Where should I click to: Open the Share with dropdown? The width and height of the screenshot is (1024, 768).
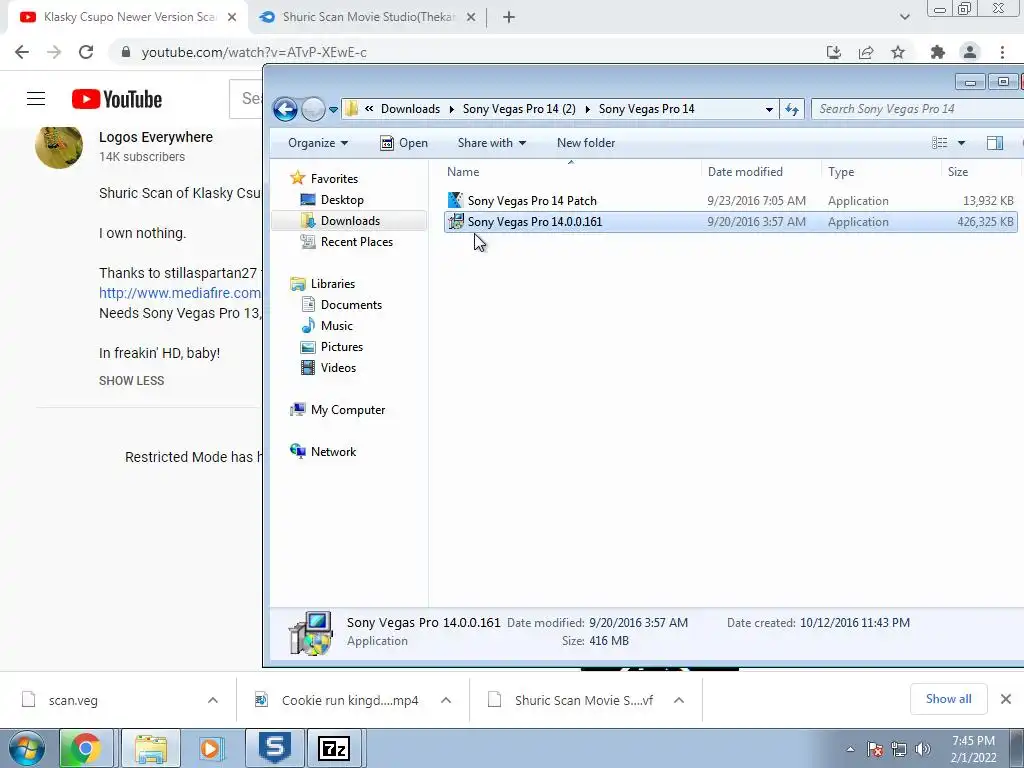[x=491, y=143]
